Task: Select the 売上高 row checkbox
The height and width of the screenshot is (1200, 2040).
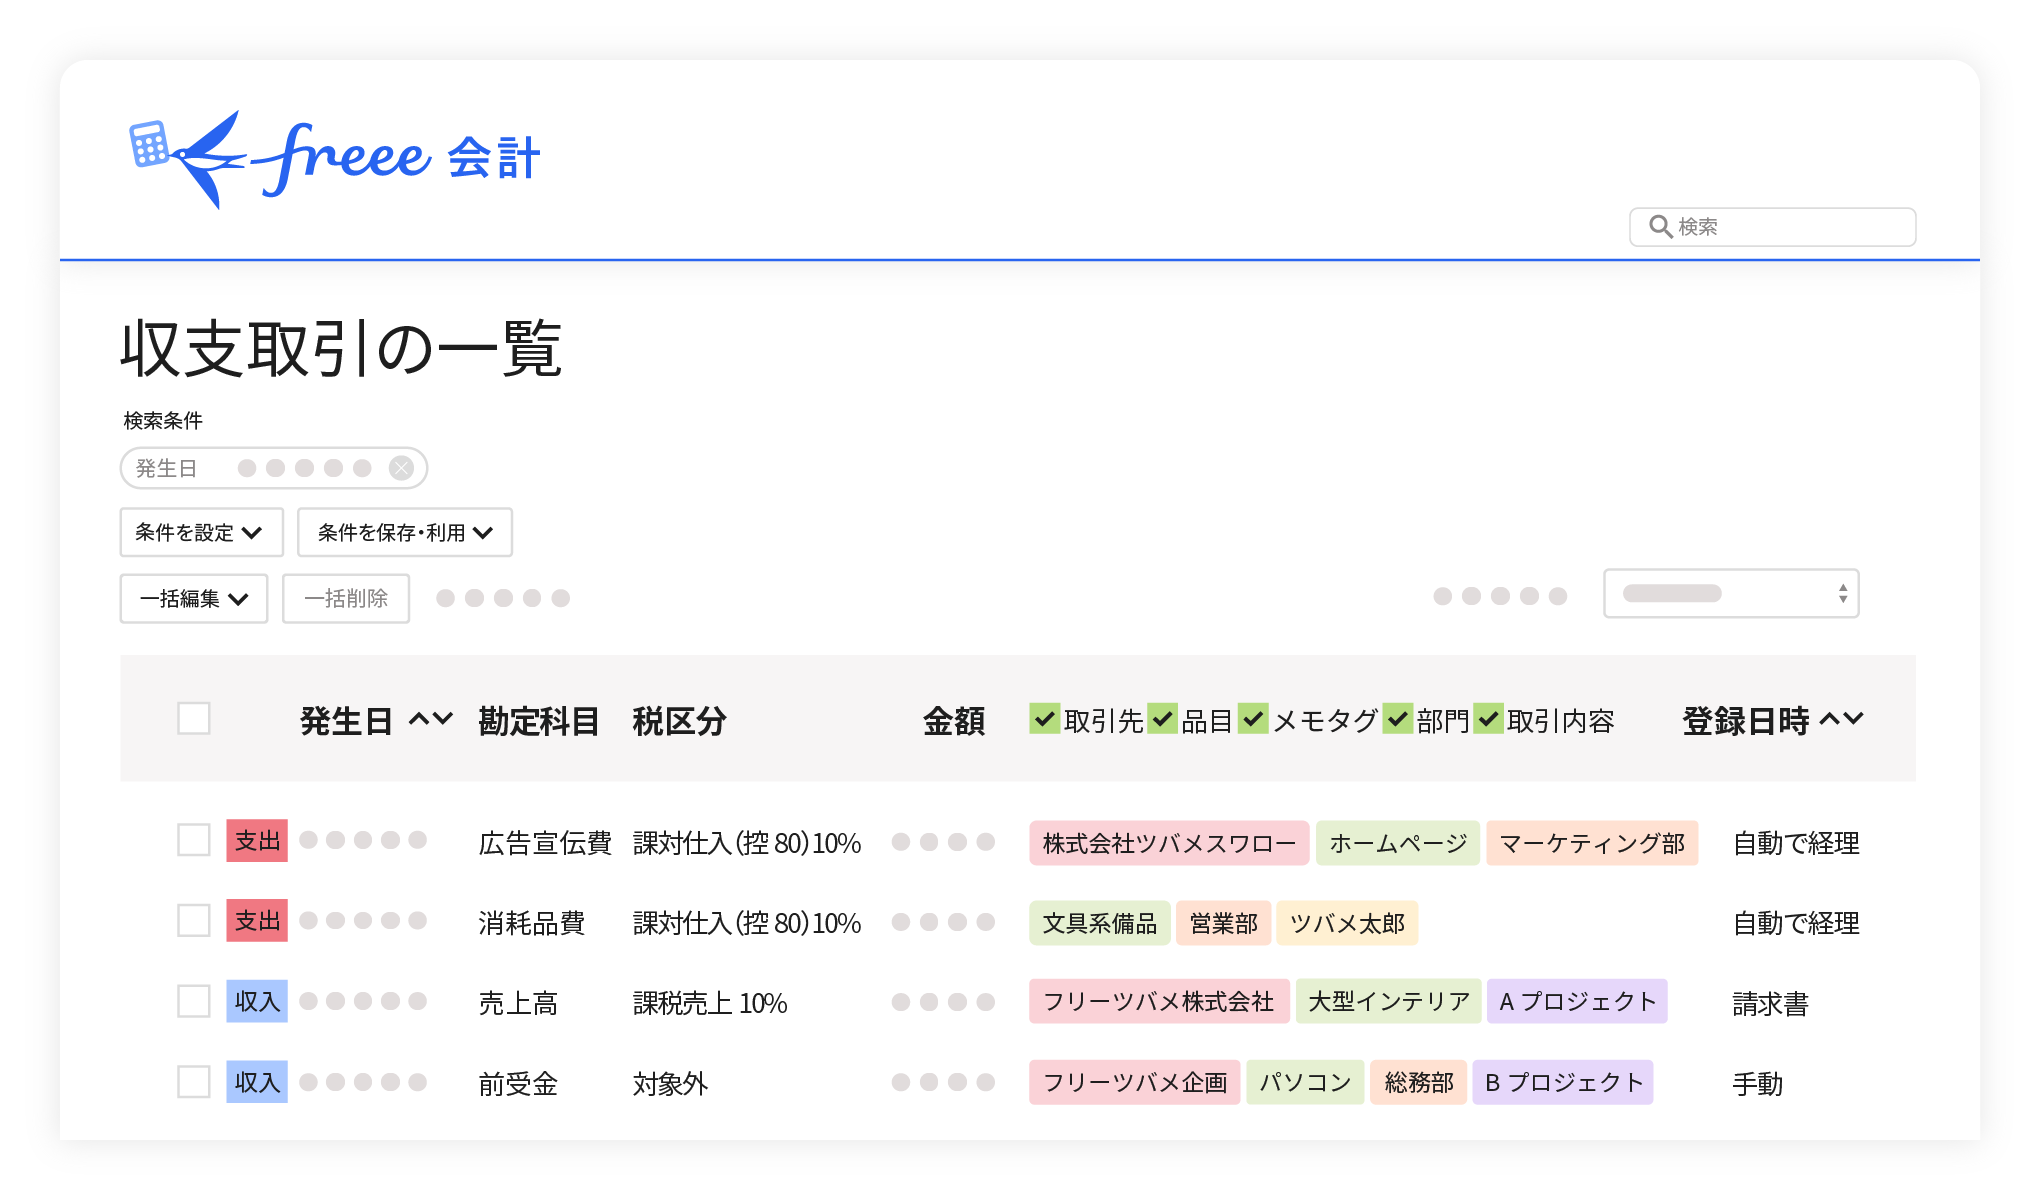Action: pos(194,1001)
